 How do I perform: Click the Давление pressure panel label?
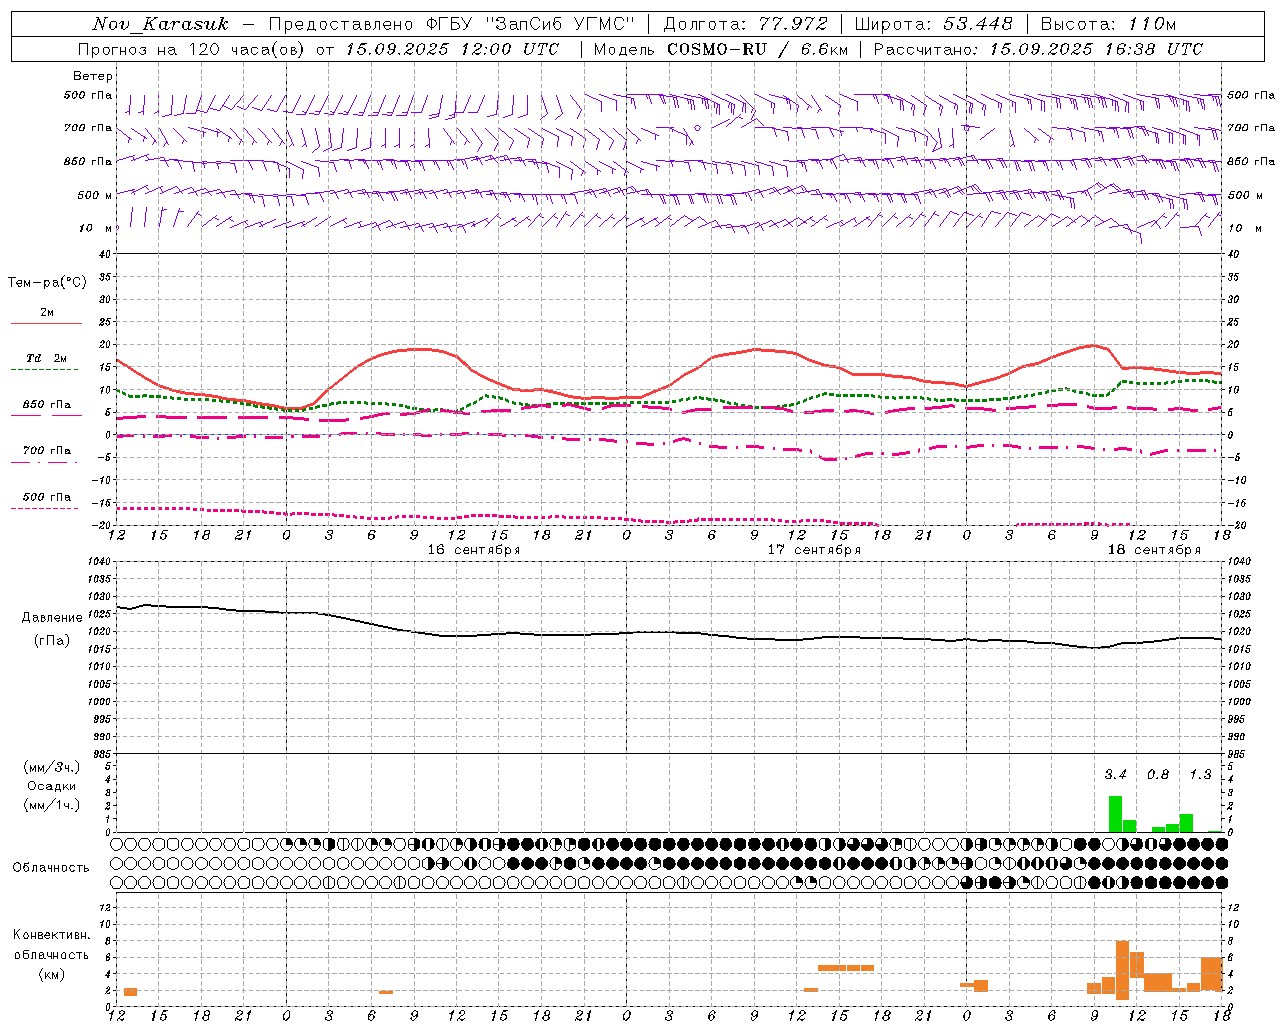pyautogui.click(x=52, y=618)
